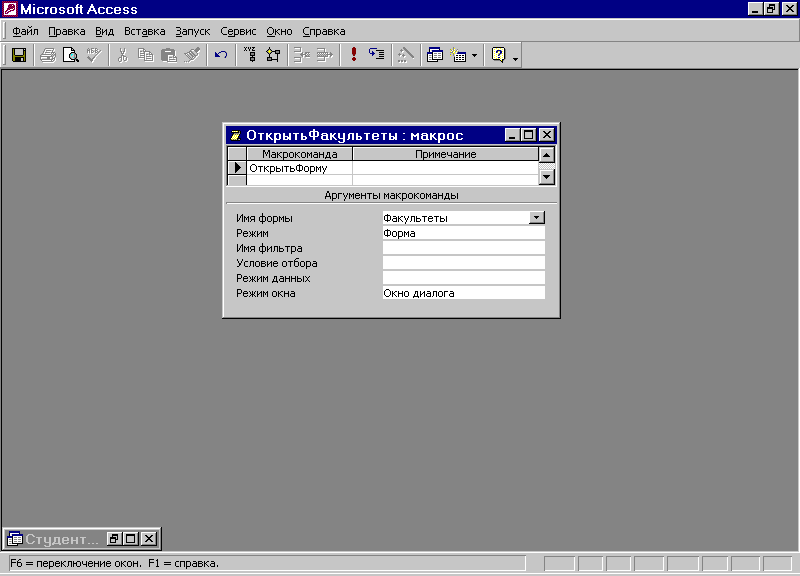Image resolution: width=800 pixels, height=576 pixels.
Task: Click the Имя фильтра empty field
Action: [x=463, y=248]
